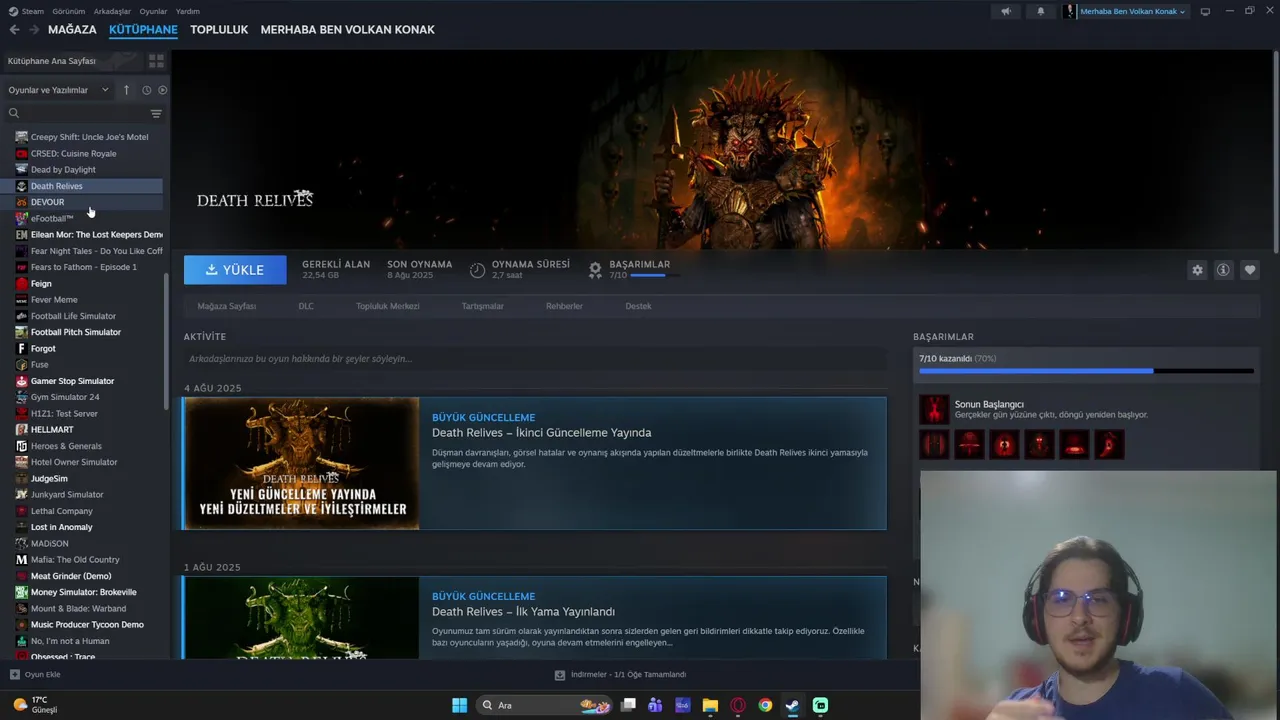This screenshot has width=1280, height=720.
Task: Click the Forgot game icon
Action: pyautogui.click(x=22, y=349)
